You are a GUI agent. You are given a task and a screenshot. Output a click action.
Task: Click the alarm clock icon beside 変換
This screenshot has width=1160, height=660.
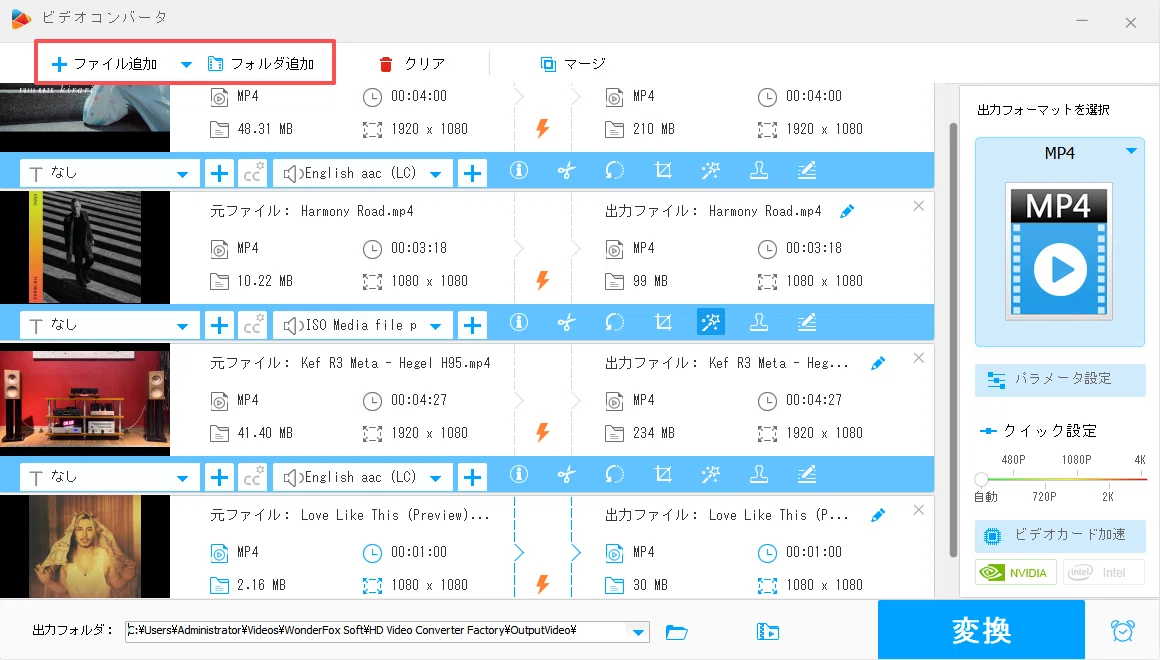click(1122, 631)
